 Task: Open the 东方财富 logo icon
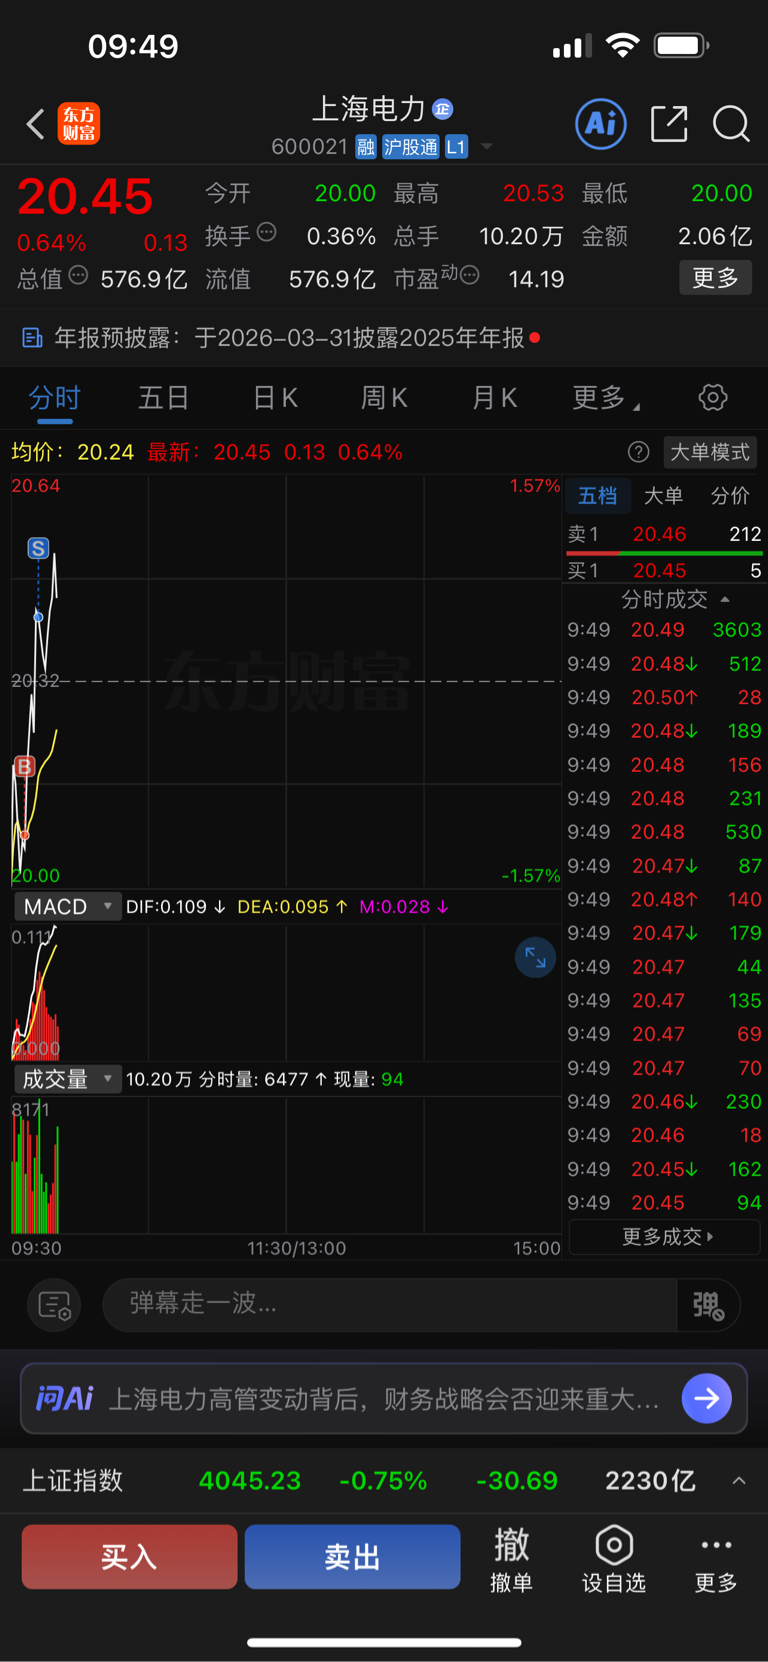pyautogui.click(x=79, y=124)
